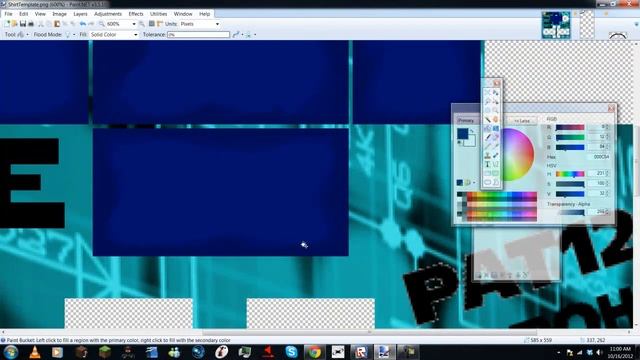Click the Hex color value field
Viewport: 640px width, 360px height.
point(599,157)
